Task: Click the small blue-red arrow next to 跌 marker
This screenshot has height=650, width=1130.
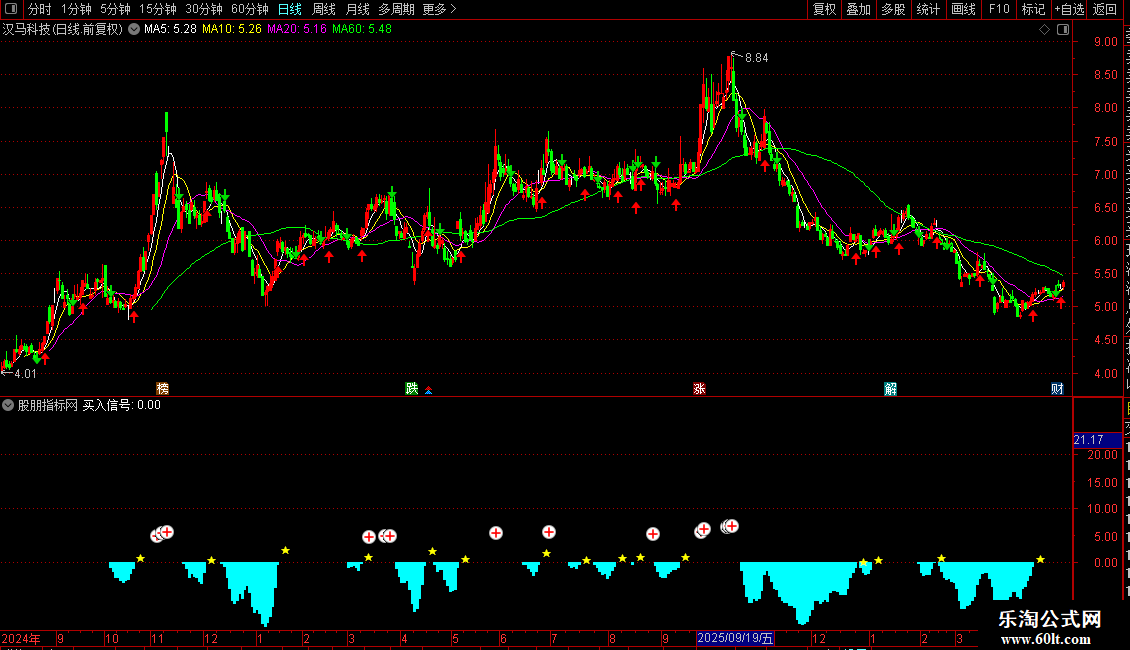Action: click(429, 391)
